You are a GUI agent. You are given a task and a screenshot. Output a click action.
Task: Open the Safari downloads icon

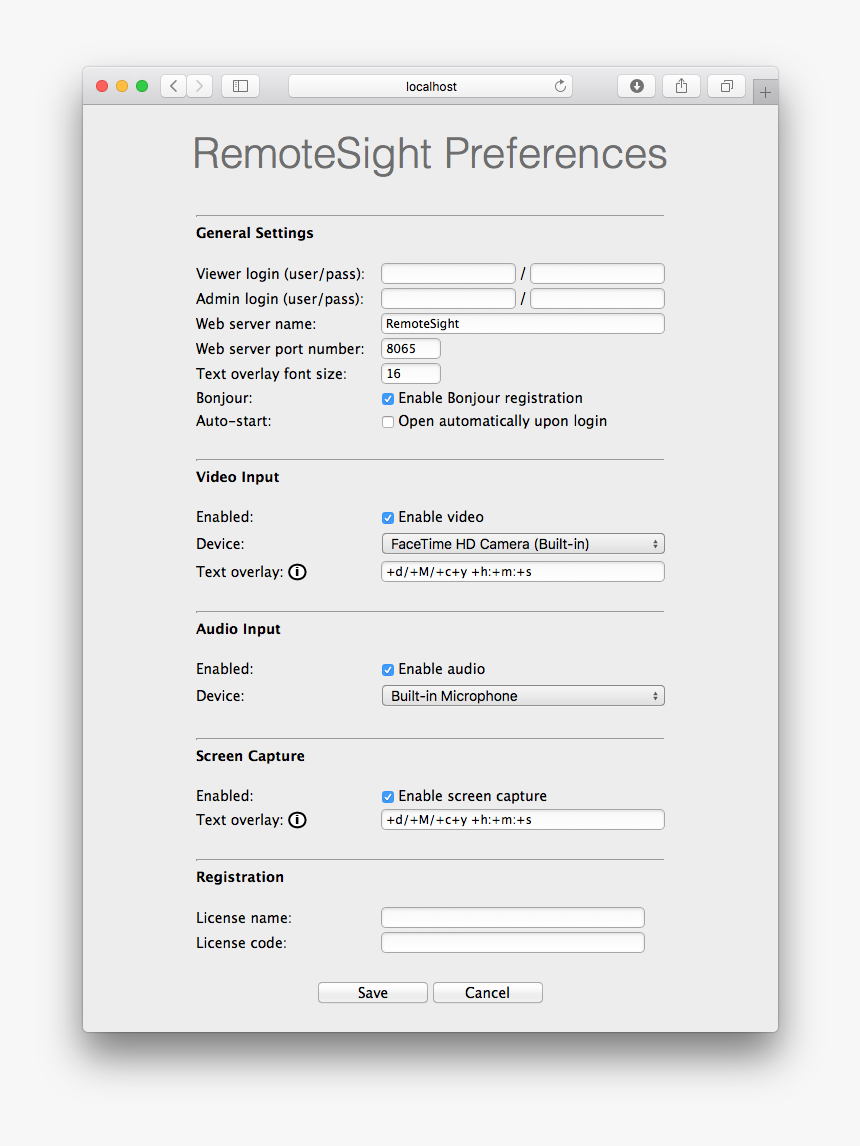[636, 86]
